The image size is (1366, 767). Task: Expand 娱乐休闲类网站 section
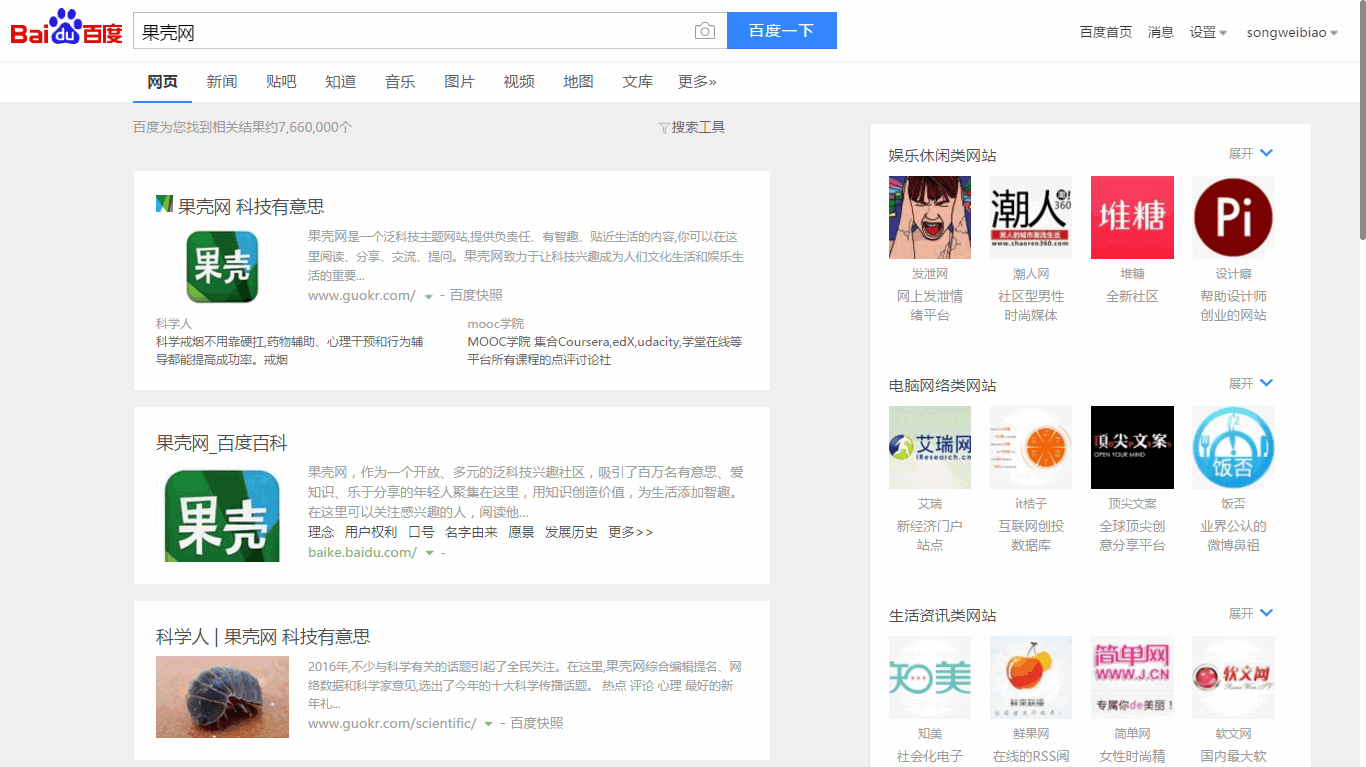1251,153
